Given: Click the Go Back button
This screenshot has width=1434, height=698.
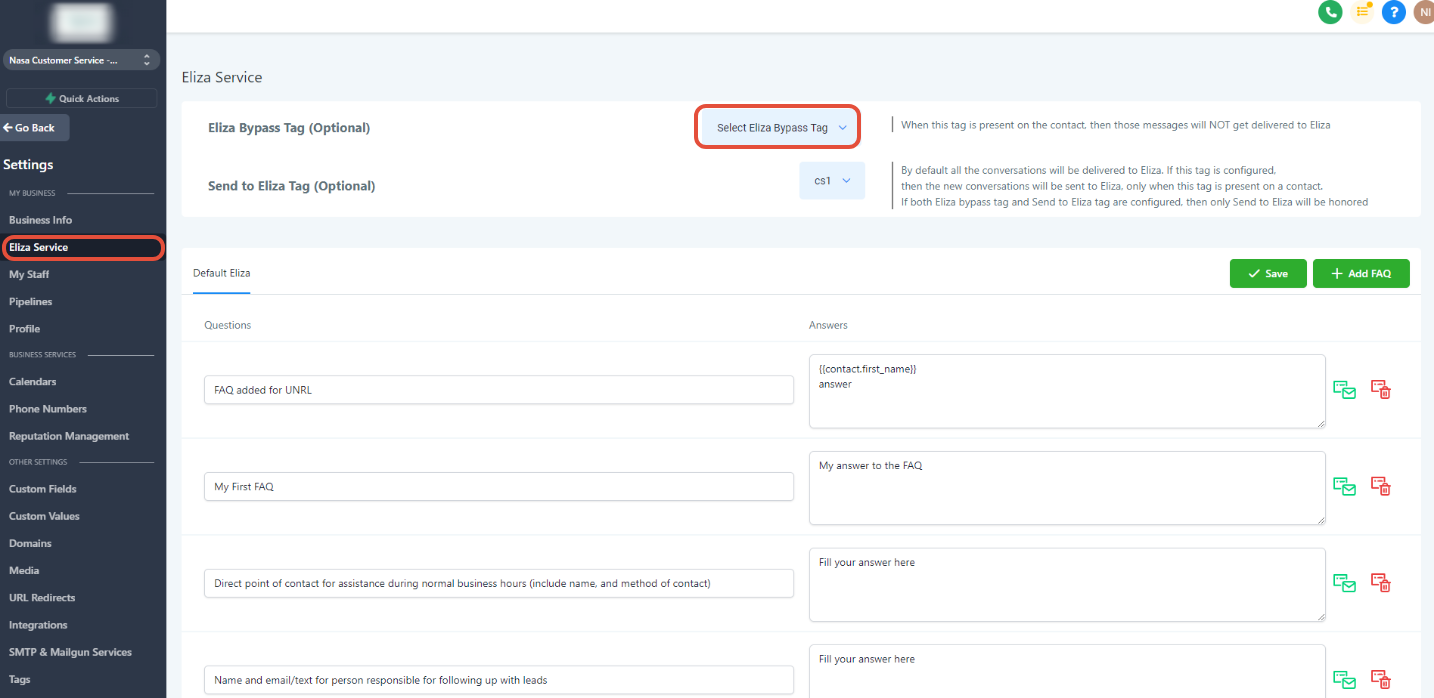Looking at the screenshot, I should [35, 128].
